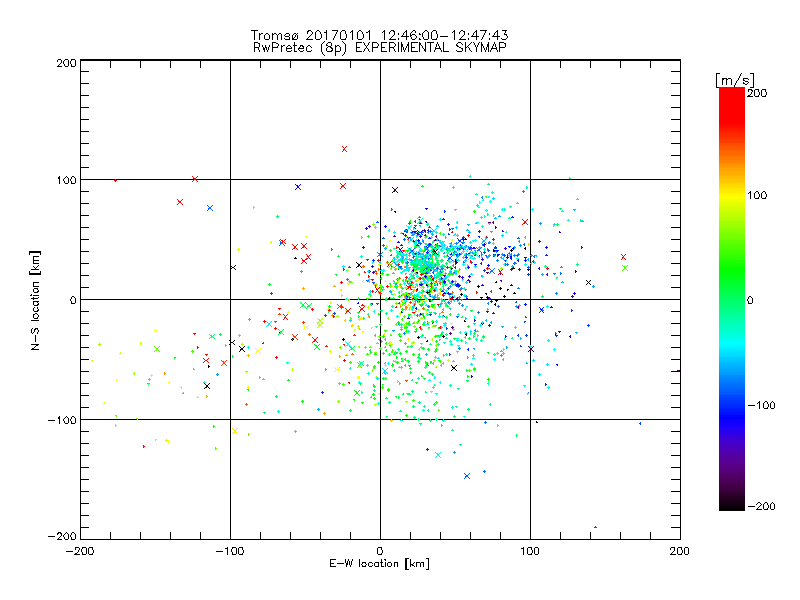Click the x-axis tick label '200'
The width and height of the screenshot is (800, 600).
680,551
